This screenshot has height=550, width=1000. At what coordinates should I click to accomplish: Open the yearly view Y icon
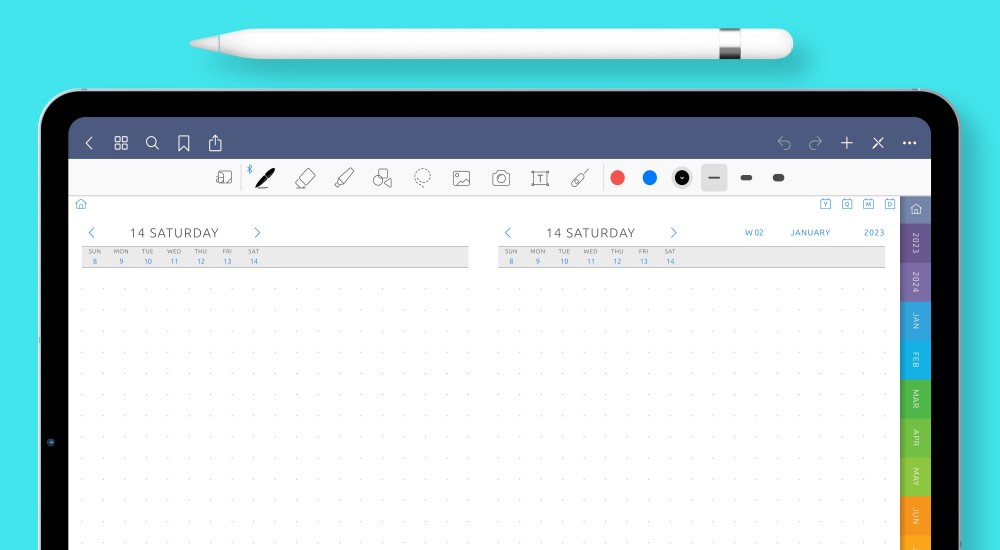pyautogui.click(x=825, y=204)
